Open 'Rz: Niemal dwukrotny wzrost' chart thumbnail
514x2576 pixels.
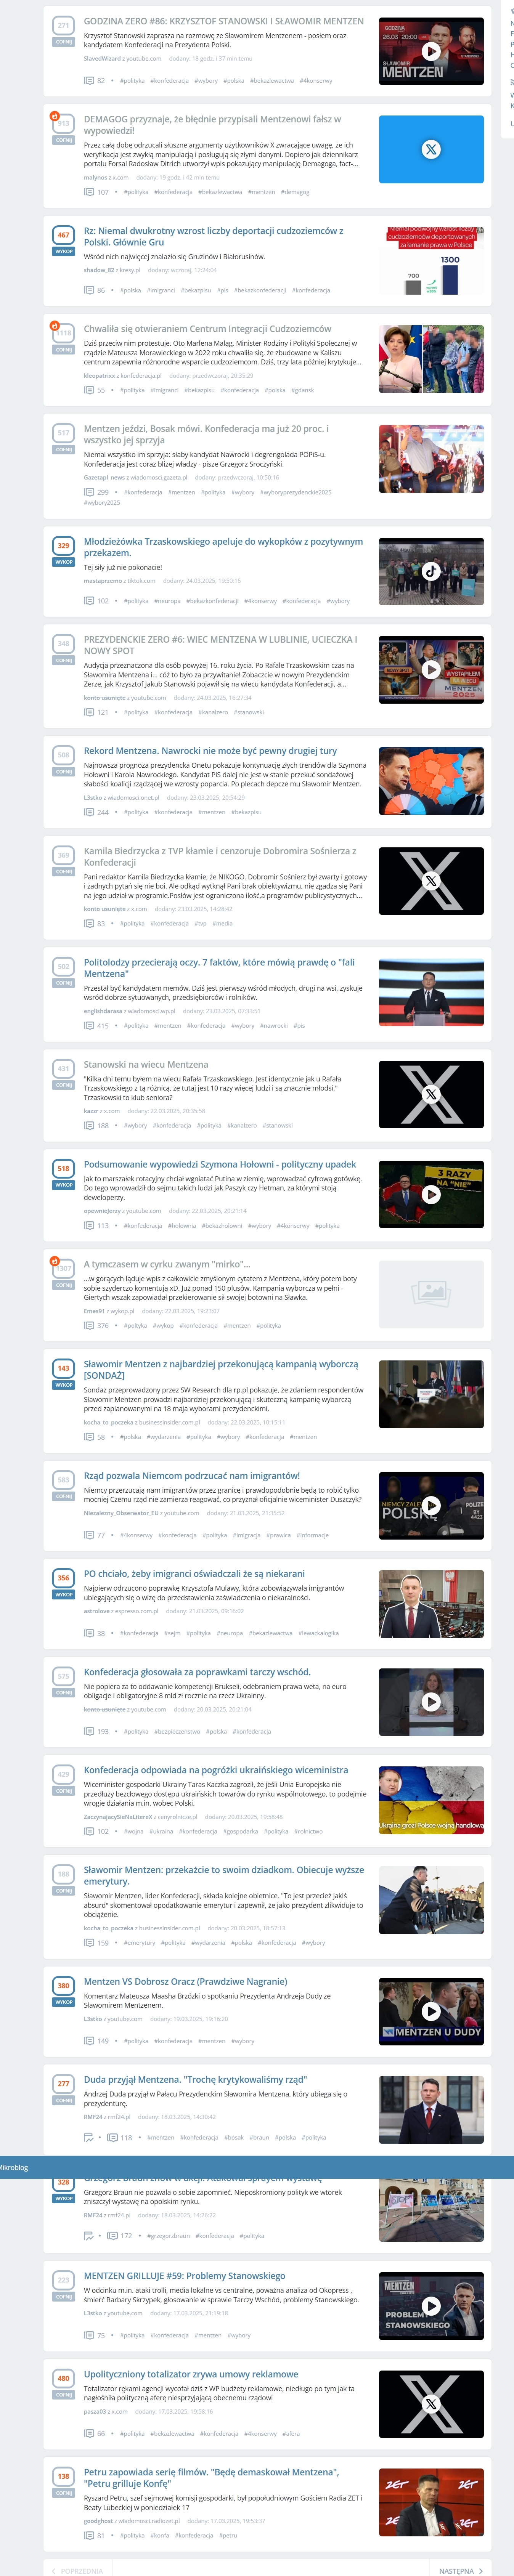[x=431, y=261]
